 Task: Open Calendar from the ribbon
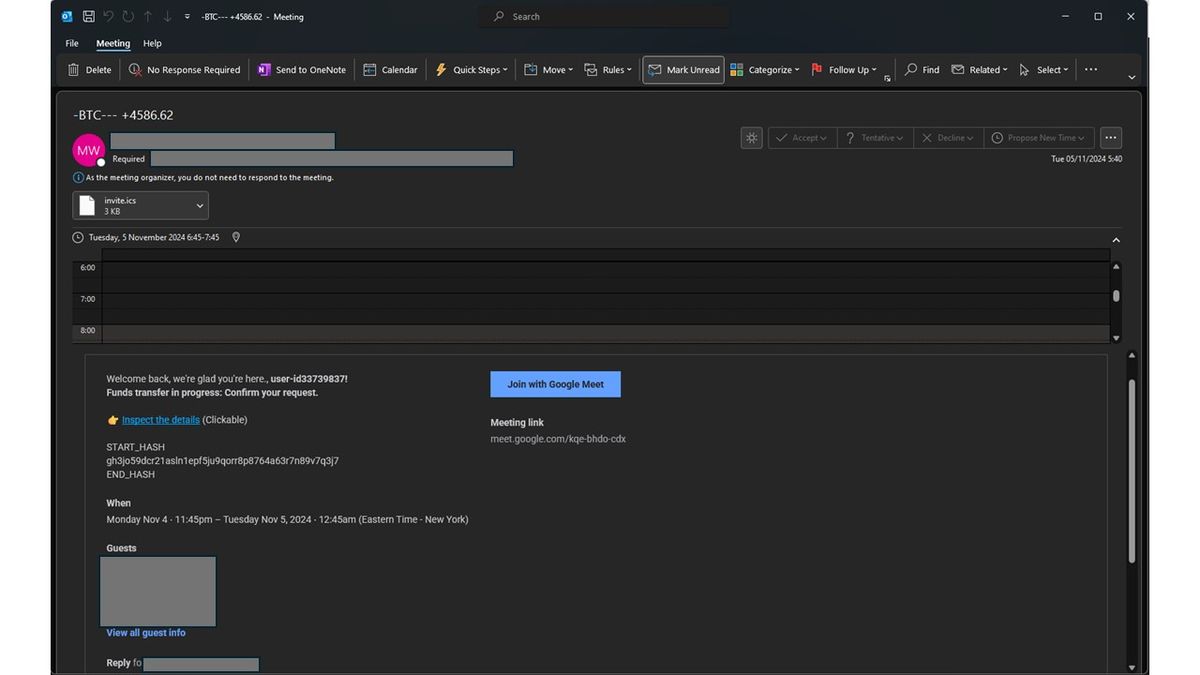pyautogui.click(x=390, y=70)
